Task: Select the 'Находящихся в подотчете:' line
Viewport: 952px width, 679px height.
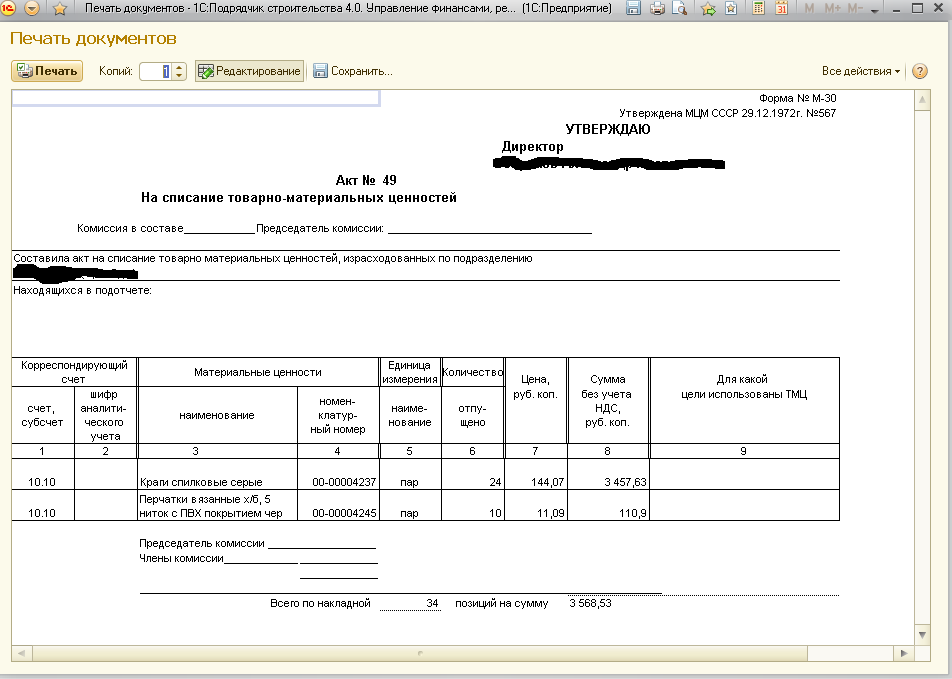Action: click(x=83, y=290)
